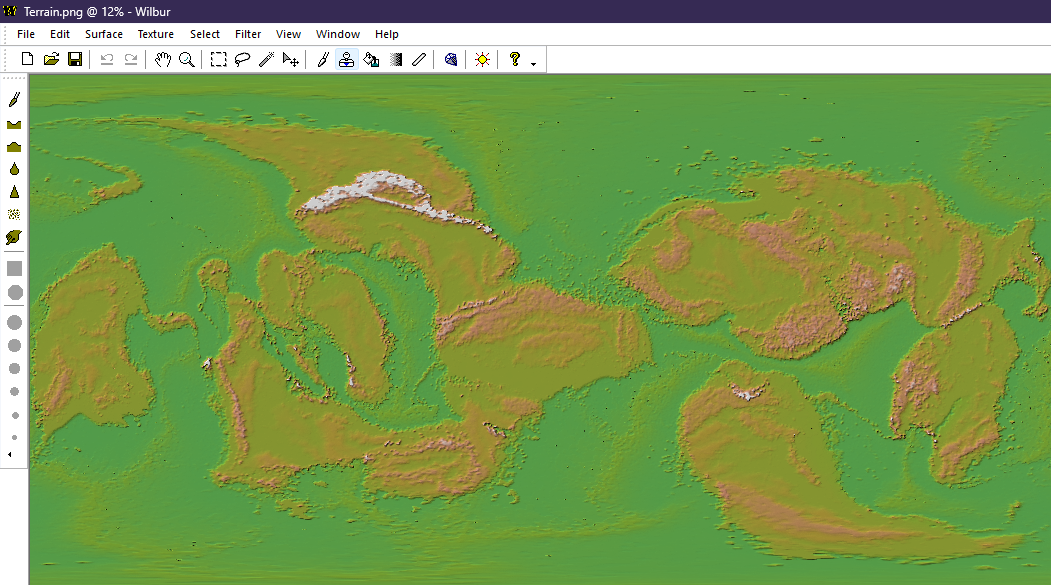
Task: Click the paint bucket fill tool
Action: (x=371, y=60)
